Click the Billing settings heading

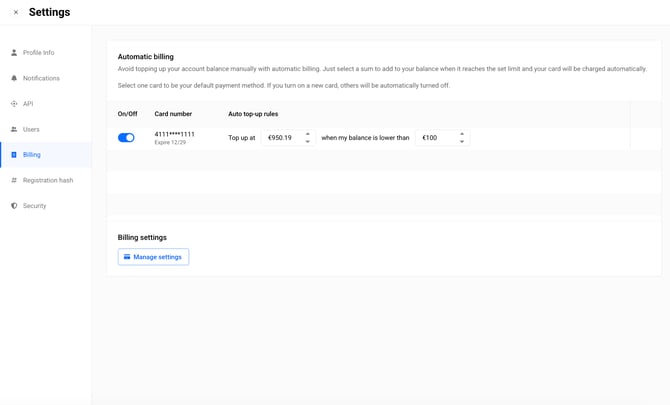tap(142, 238)
